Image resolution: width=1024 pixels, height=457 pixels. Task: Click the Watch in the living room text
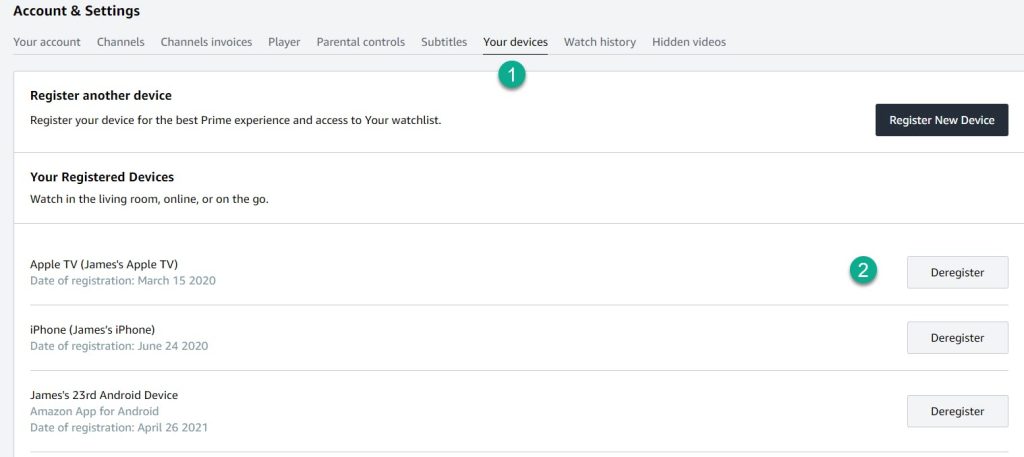point(150,200)
